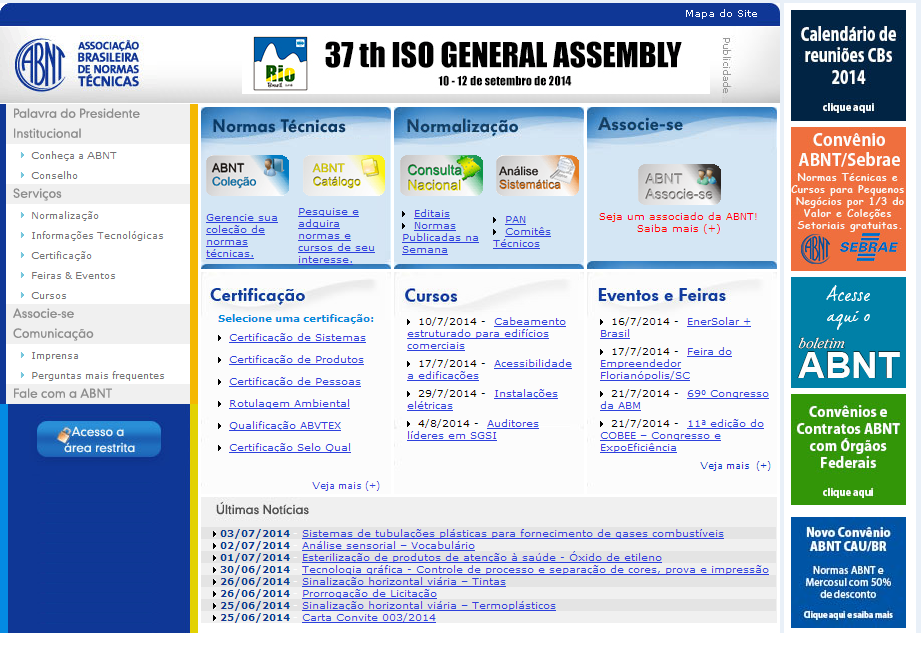The height and width of the screenshot is (665, 921).
Task: Open Acessibilidade a edificações course link
Action: tap(489, 370)
